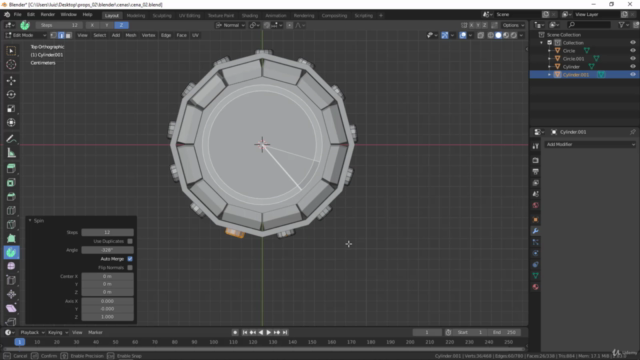Viewport: 640px width, 360px height.
Task: Toggle the Flip Normals checkbox
Action: 130,268
